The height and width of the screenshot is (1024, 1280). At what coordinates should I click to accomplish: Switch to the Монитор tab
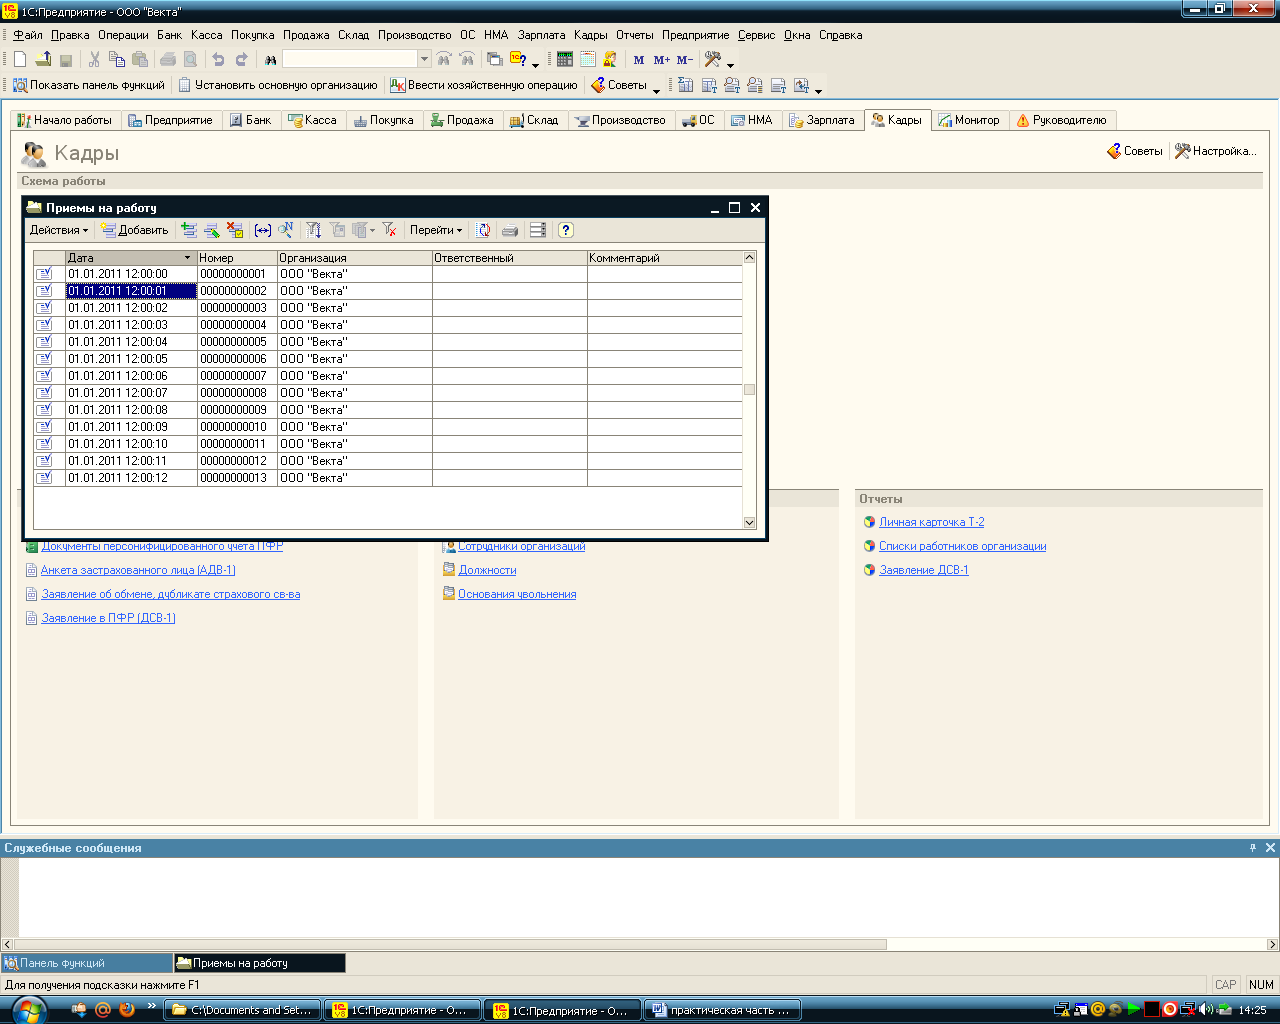coord(969,120)
